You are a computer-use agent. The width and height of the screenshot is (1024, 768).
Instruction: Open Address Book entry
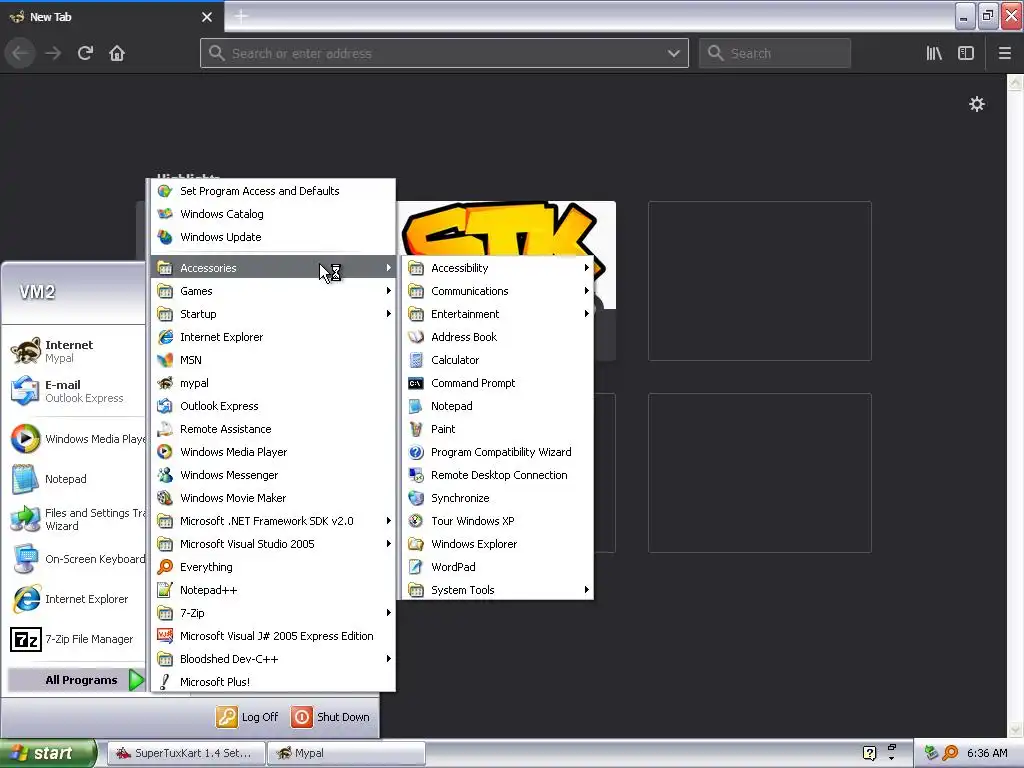click(498, 337)
